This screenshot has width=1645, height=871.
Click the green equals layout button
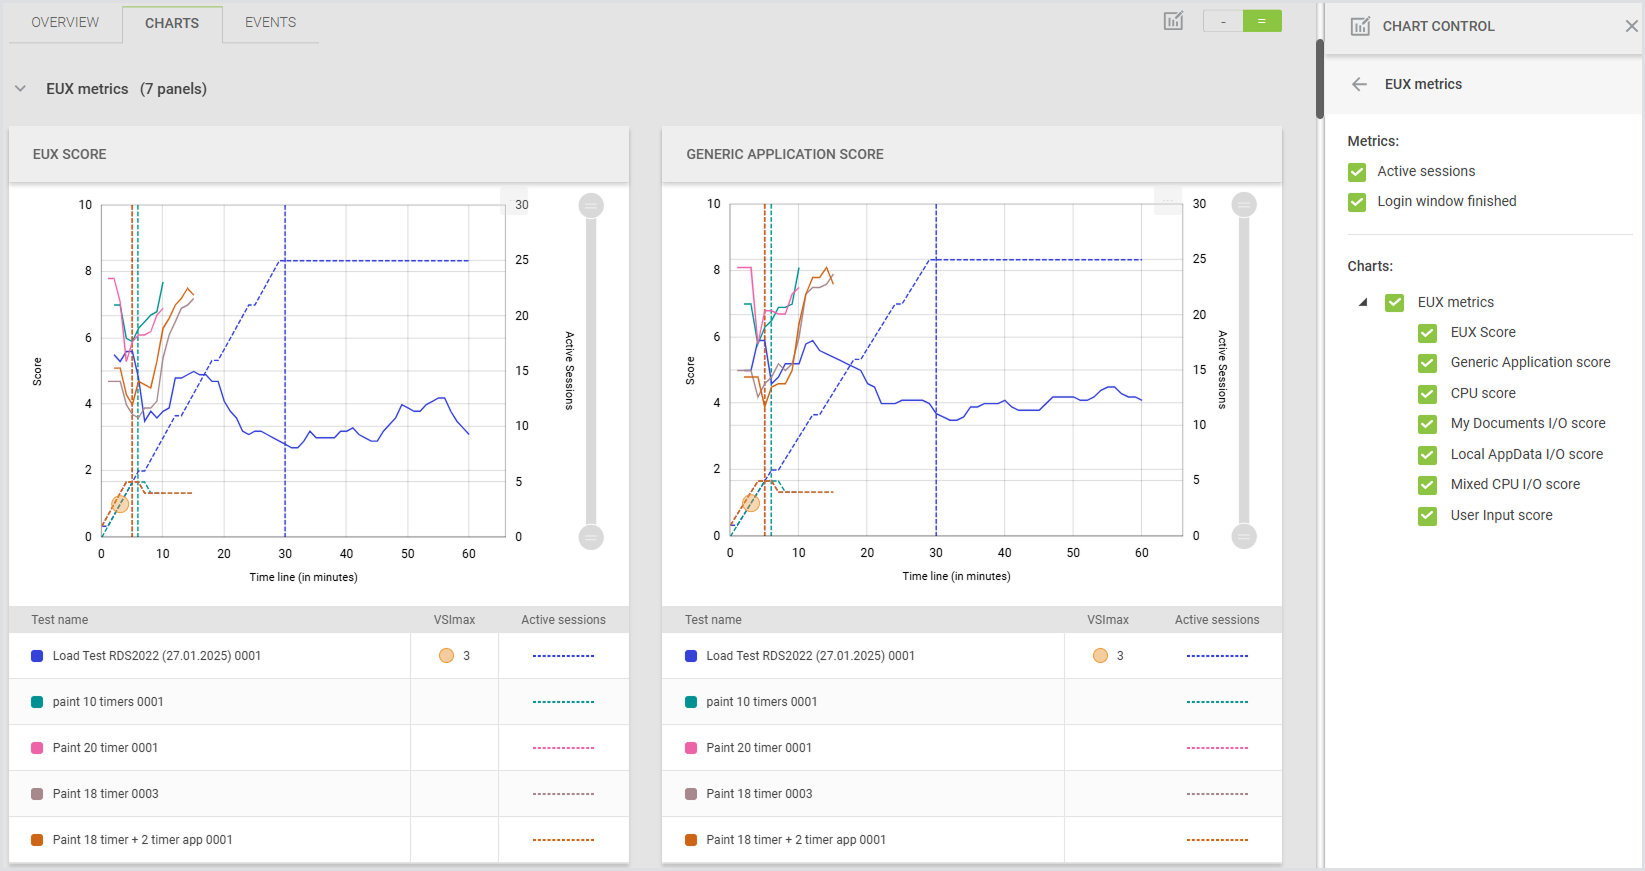[x=1262, y=21]
